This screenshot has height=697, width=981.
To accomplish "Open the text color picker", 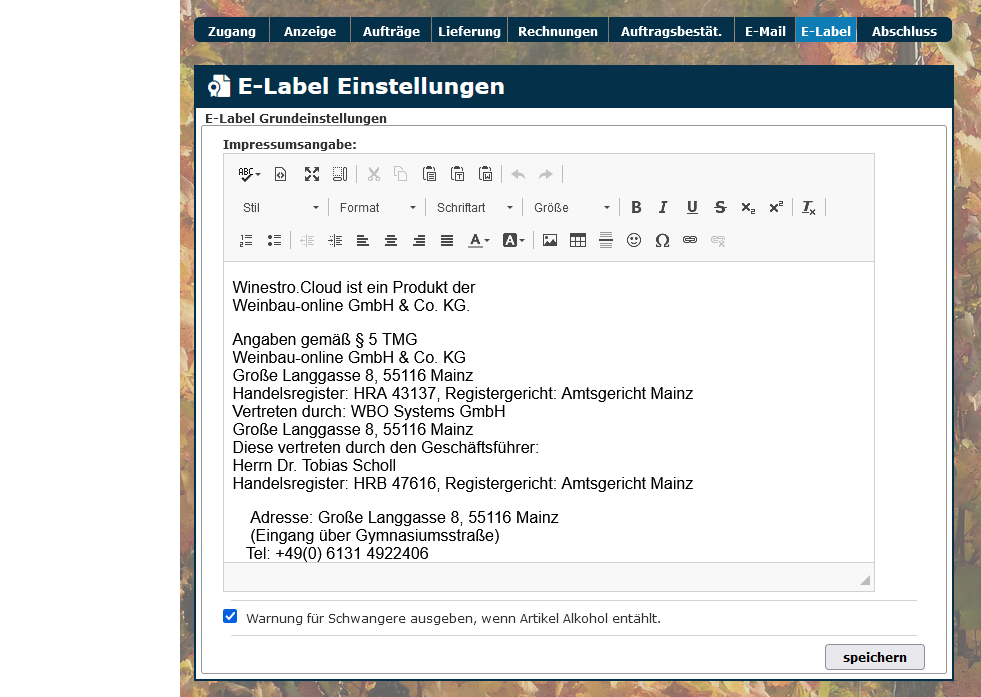I will tap(479, 240).
